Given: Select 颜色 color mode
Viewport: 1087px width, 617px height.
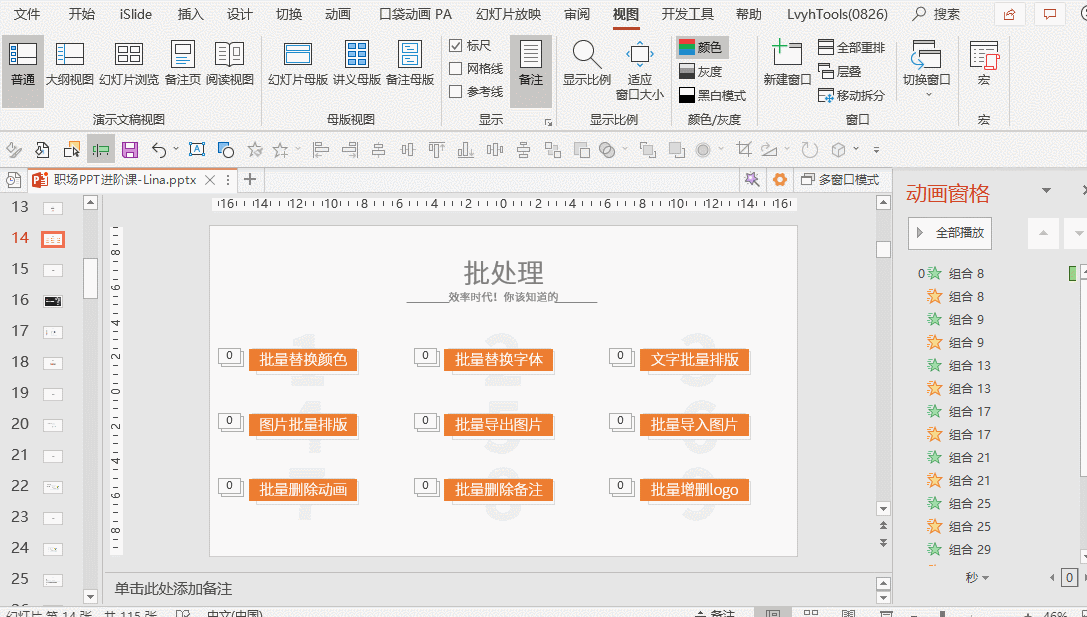Looking at the screenshot, I should pyautogui.click(x=702, y=47).
